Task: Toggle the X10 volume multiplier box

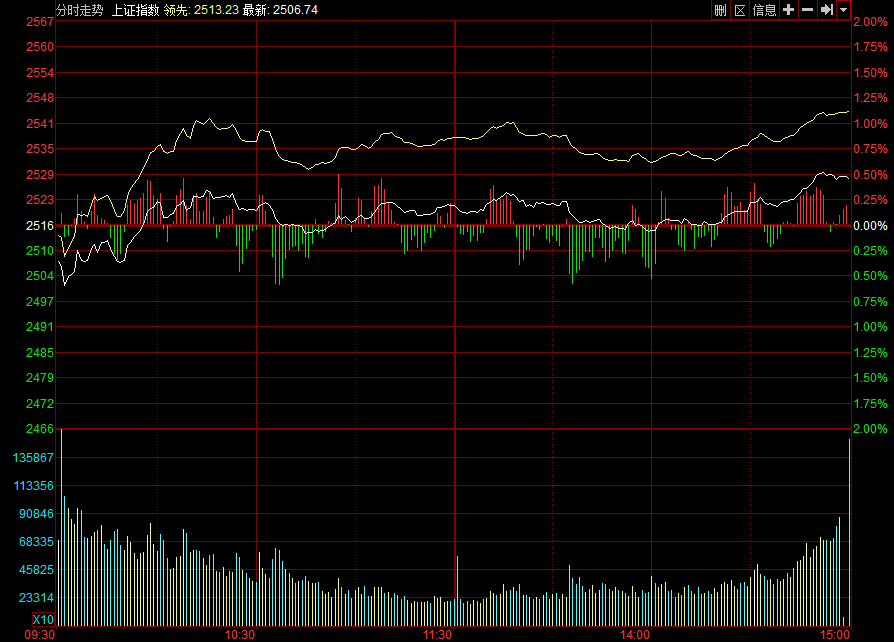Action: pyautogui.click(x=43, y=619)
